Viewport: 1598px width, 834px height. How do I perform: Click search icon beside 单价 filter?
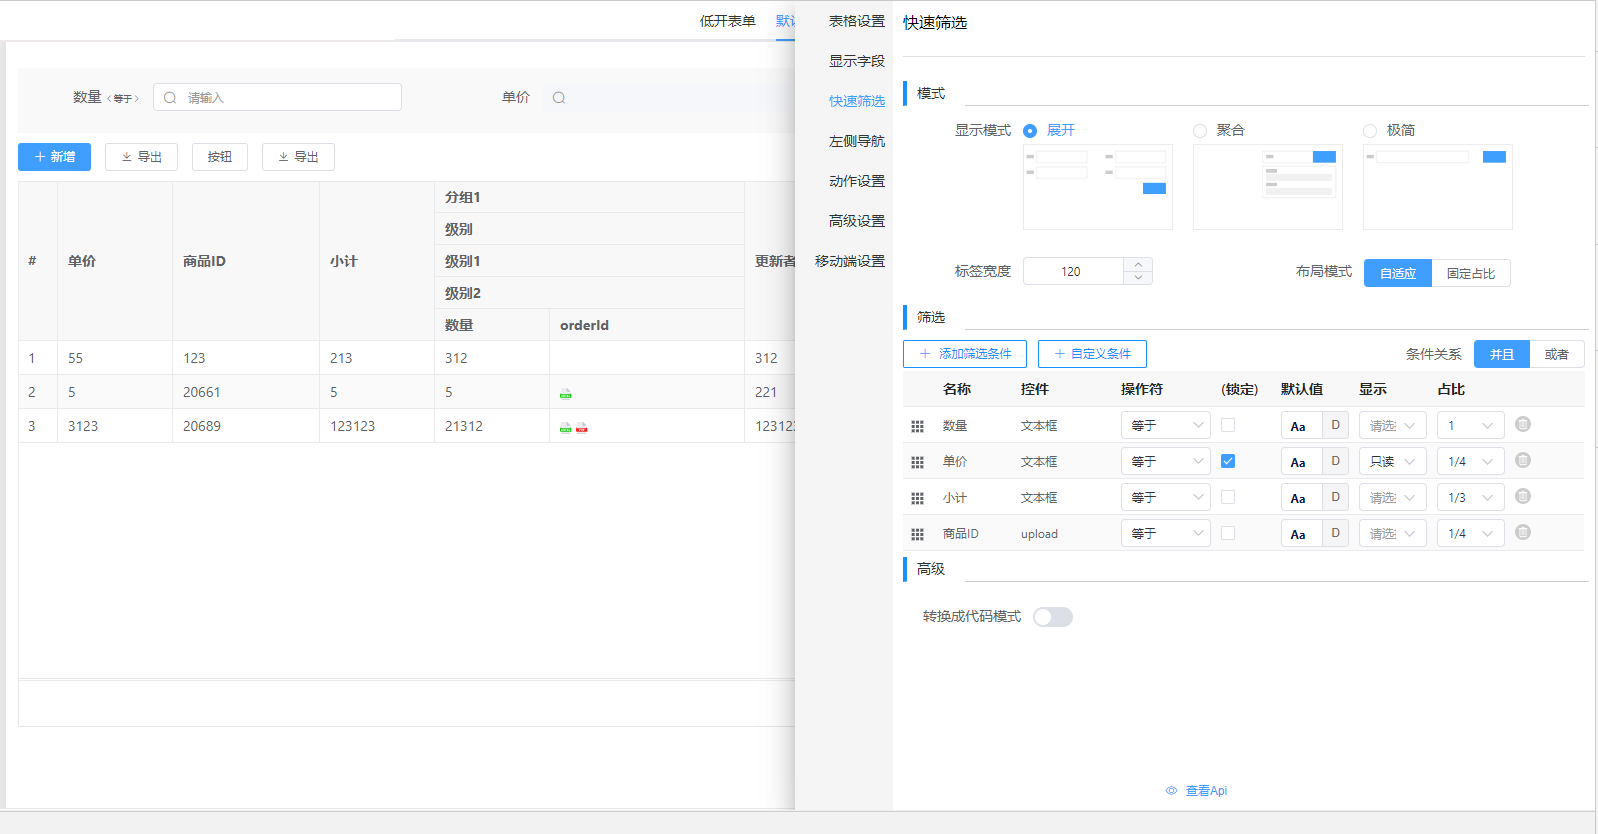[x=559, y=98]
